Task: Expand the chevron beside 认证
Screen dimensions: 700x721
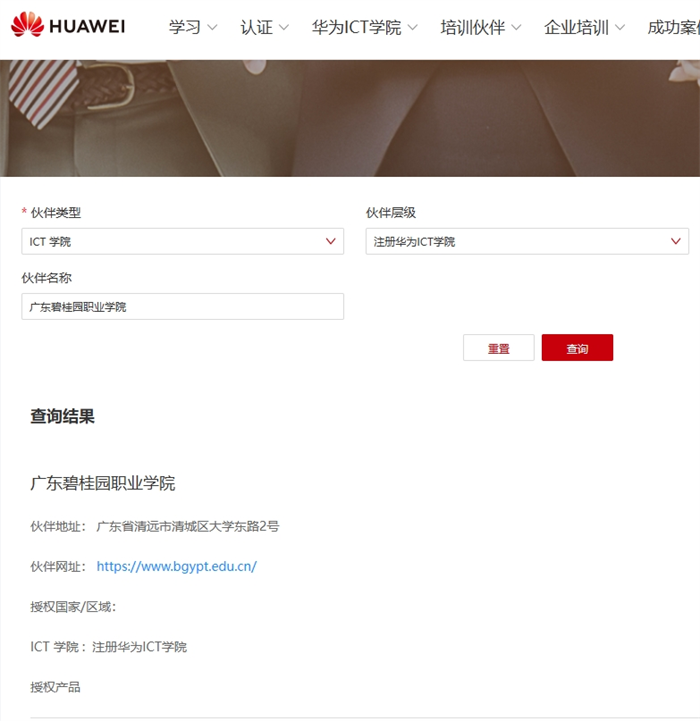Action: [284, 28]
